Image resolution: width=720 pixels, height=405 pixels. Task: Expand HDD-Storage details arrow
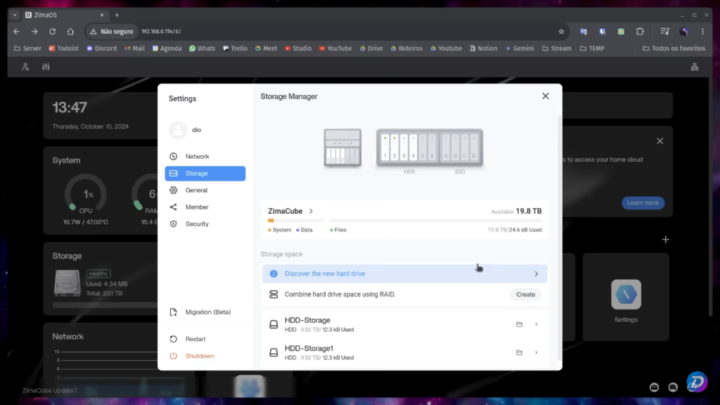click(536, 324)
